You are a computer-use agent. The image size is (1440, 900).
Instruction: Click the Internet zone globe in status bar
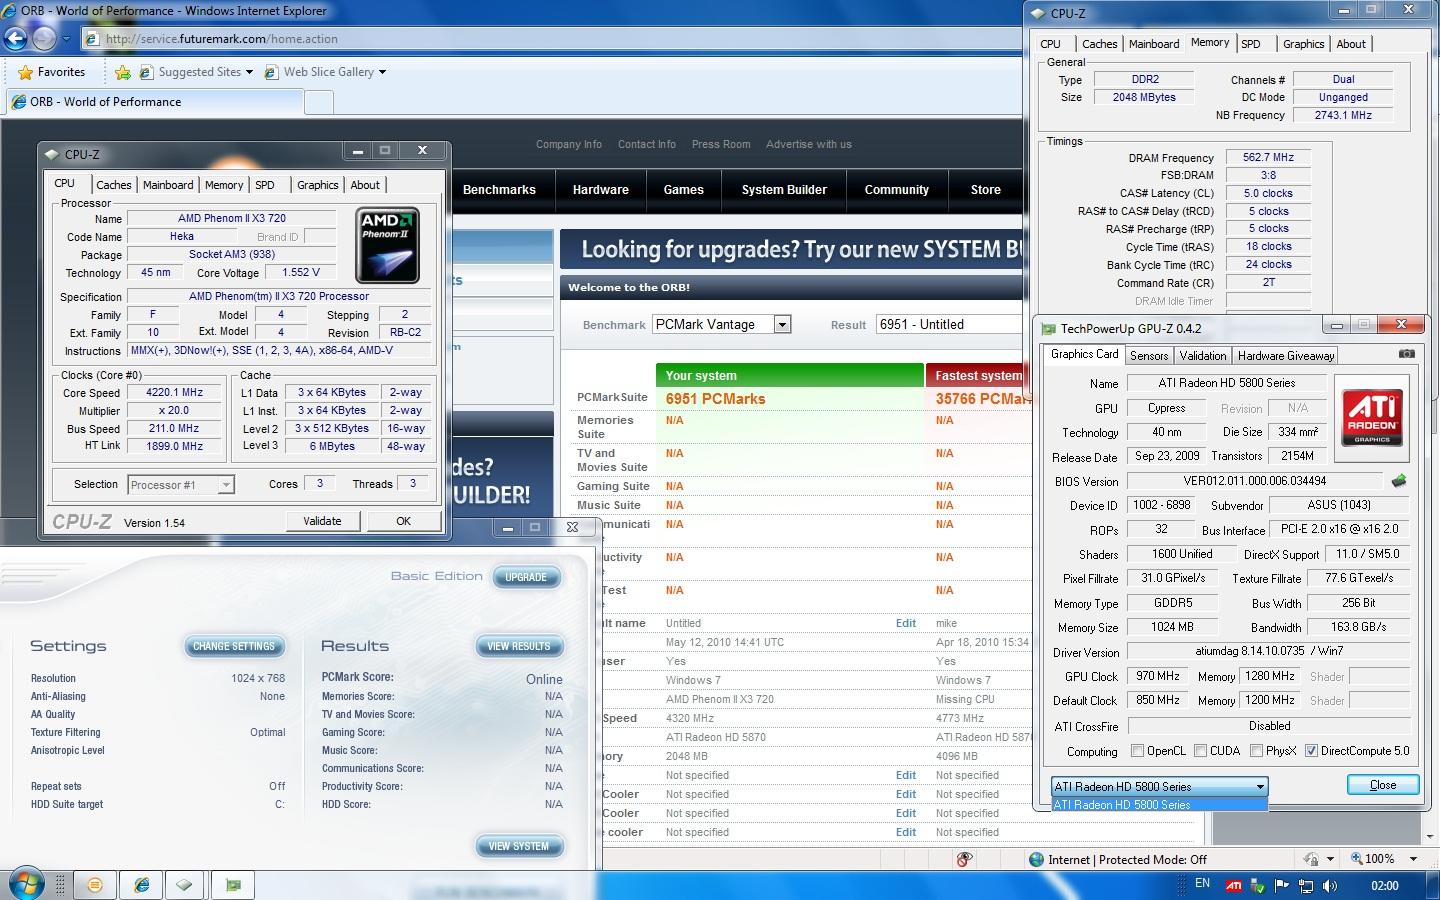click(x=1037, y=859)
